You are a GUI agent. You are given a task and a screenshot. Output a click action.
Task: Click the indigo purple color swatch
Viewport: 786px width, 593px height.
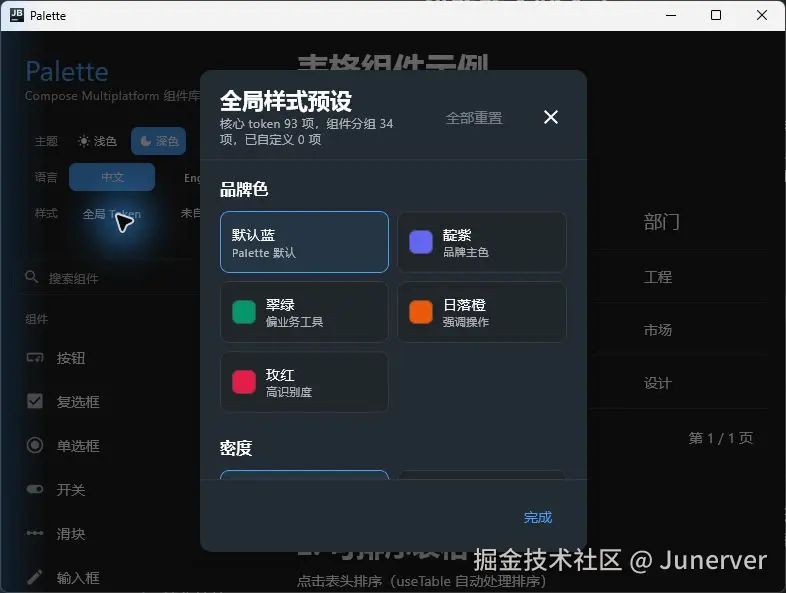point(421,242)
